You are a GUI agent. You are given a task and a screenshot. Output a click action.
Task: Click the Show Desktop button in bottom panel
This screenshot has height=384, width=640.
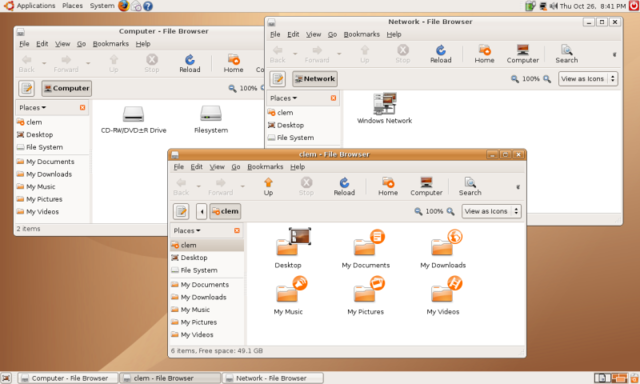point(6,378)
